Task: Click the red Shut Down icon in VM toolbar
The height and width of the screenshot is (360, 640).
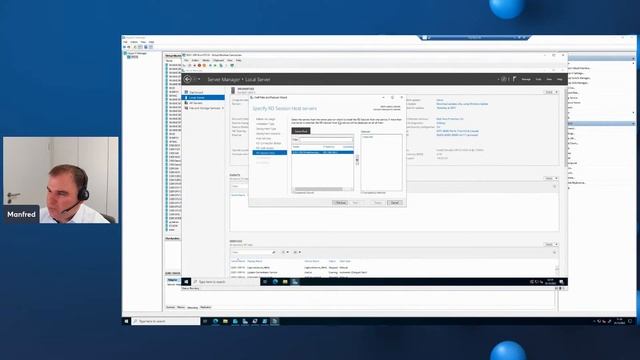Action: click(x=199, y=65)
